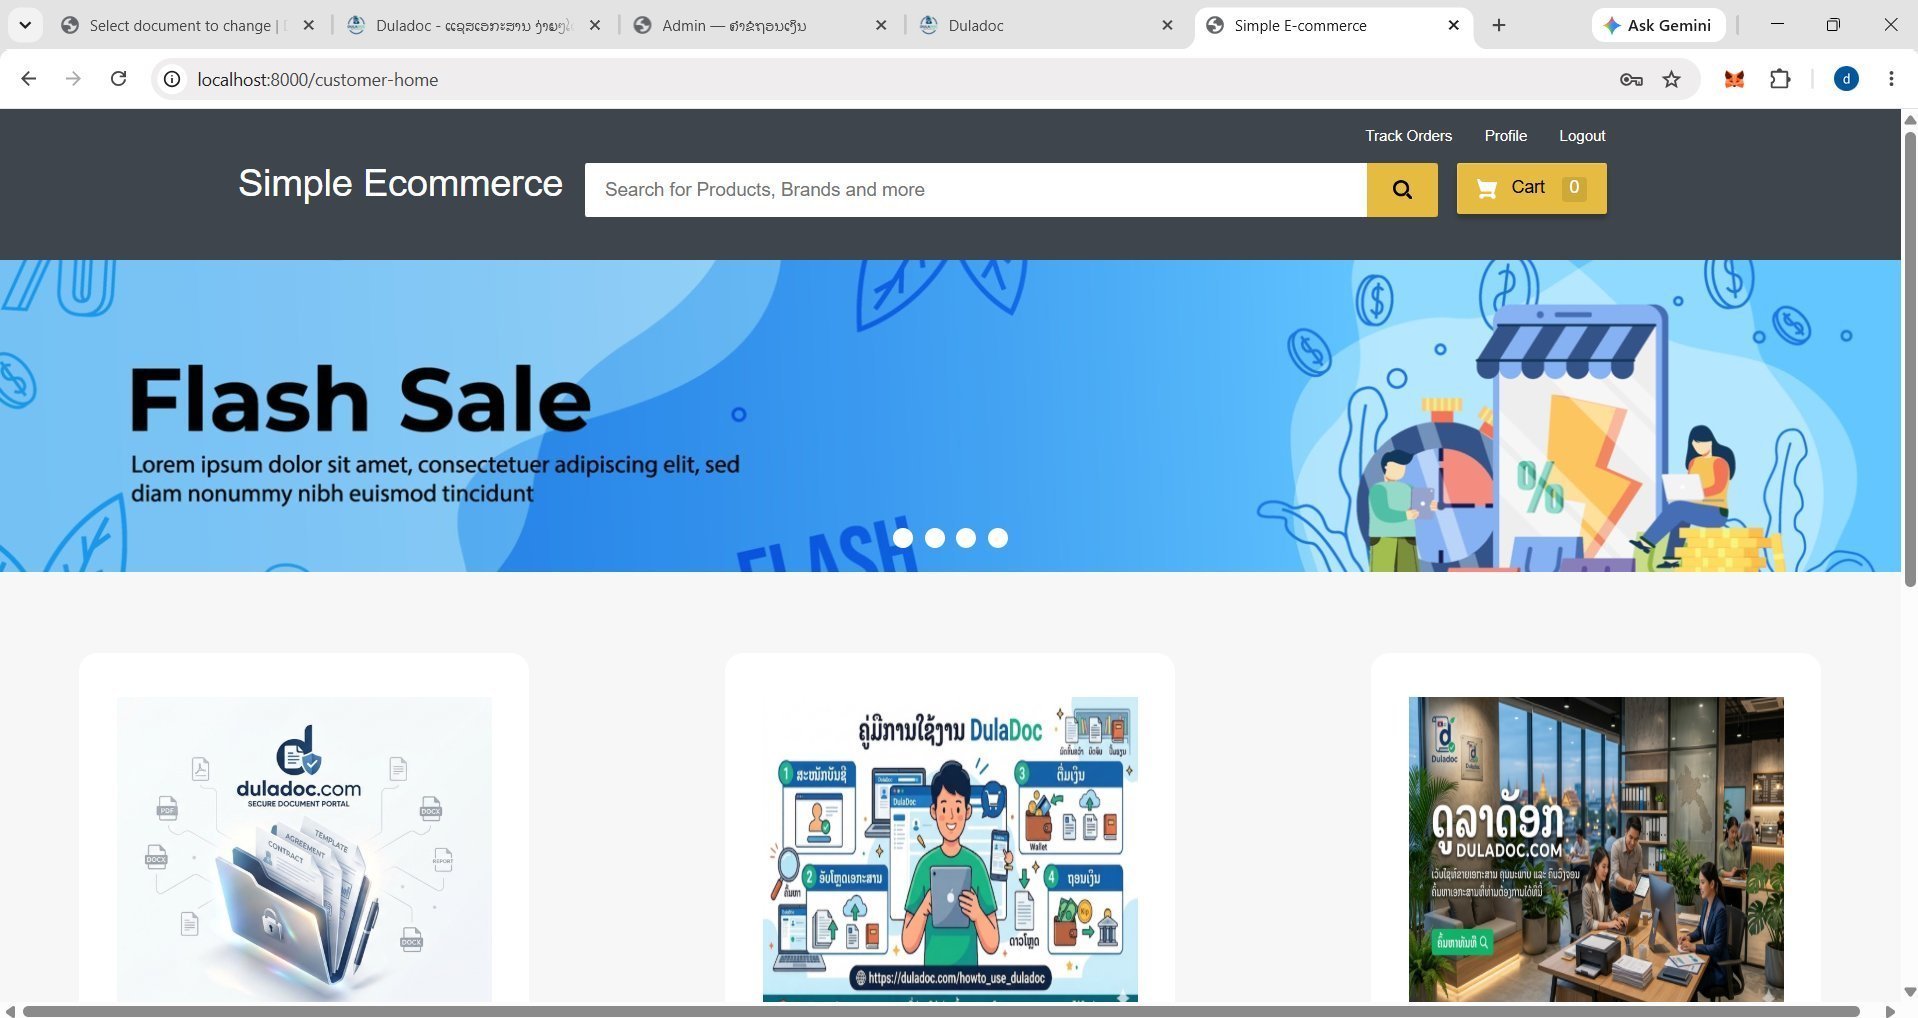
Task: Open the MetaMask fox extension icon
Action: [x=1734, y=79]
